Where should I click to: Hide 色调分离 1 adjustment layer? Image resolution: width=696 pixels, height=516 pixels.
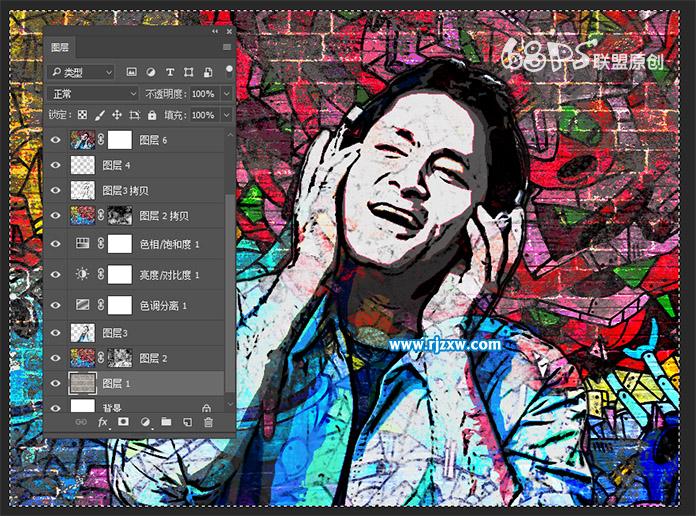(x=55, y=305)
